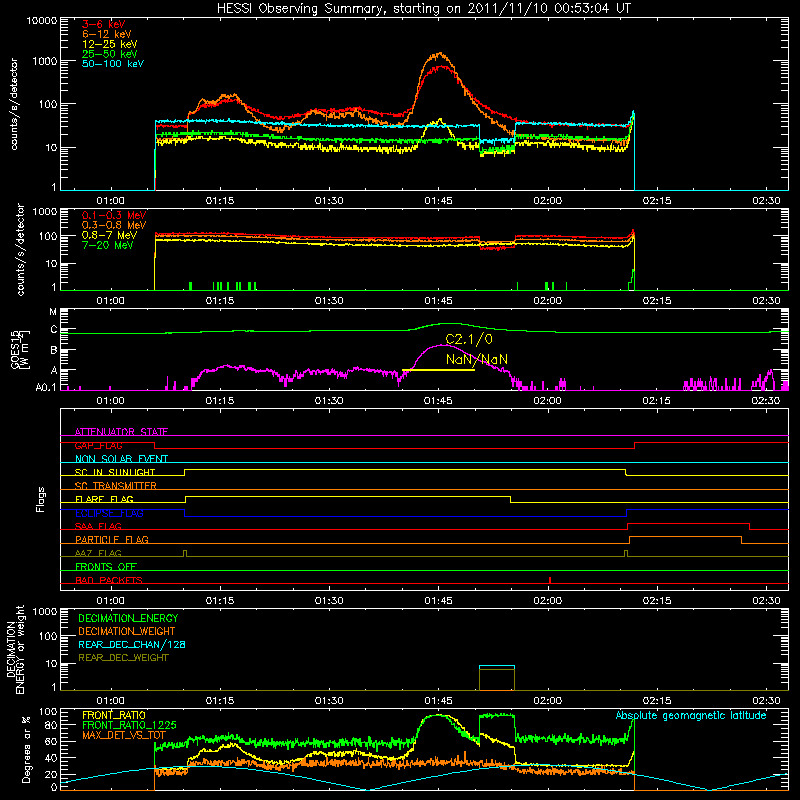Select the PARTICLE_FLAG label
The width and height of the screenshot is (800, 800).
pyautogui.click(x=112, y=540)
